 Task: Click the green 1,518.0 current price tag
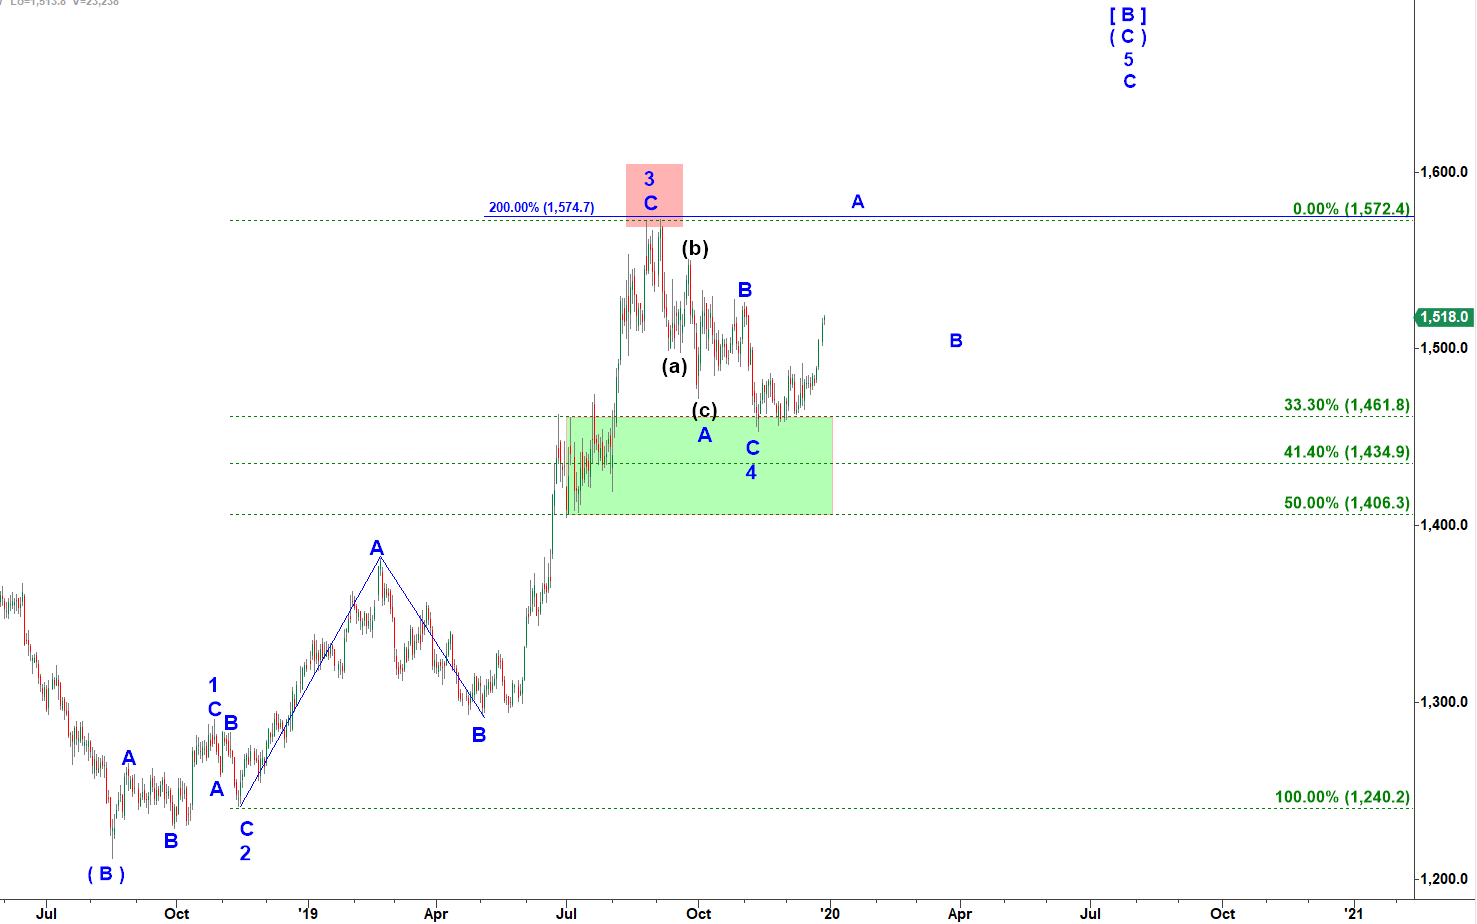[1444, 317]
